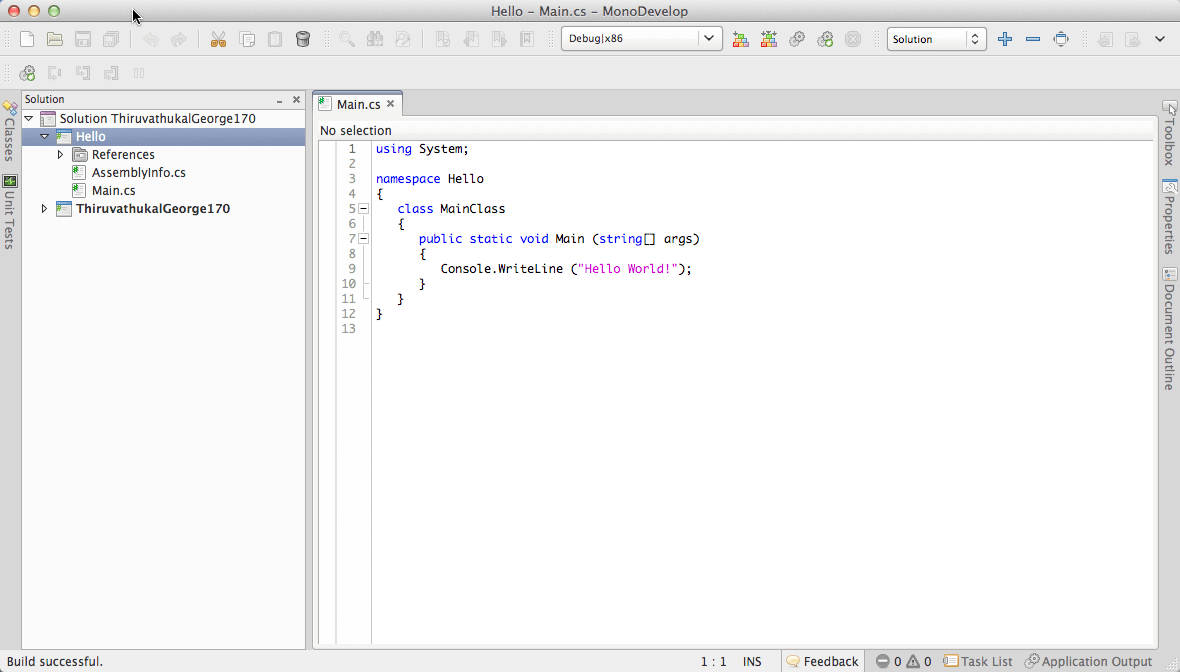Create a new file using the toolbar

click(x=26, y=38)
